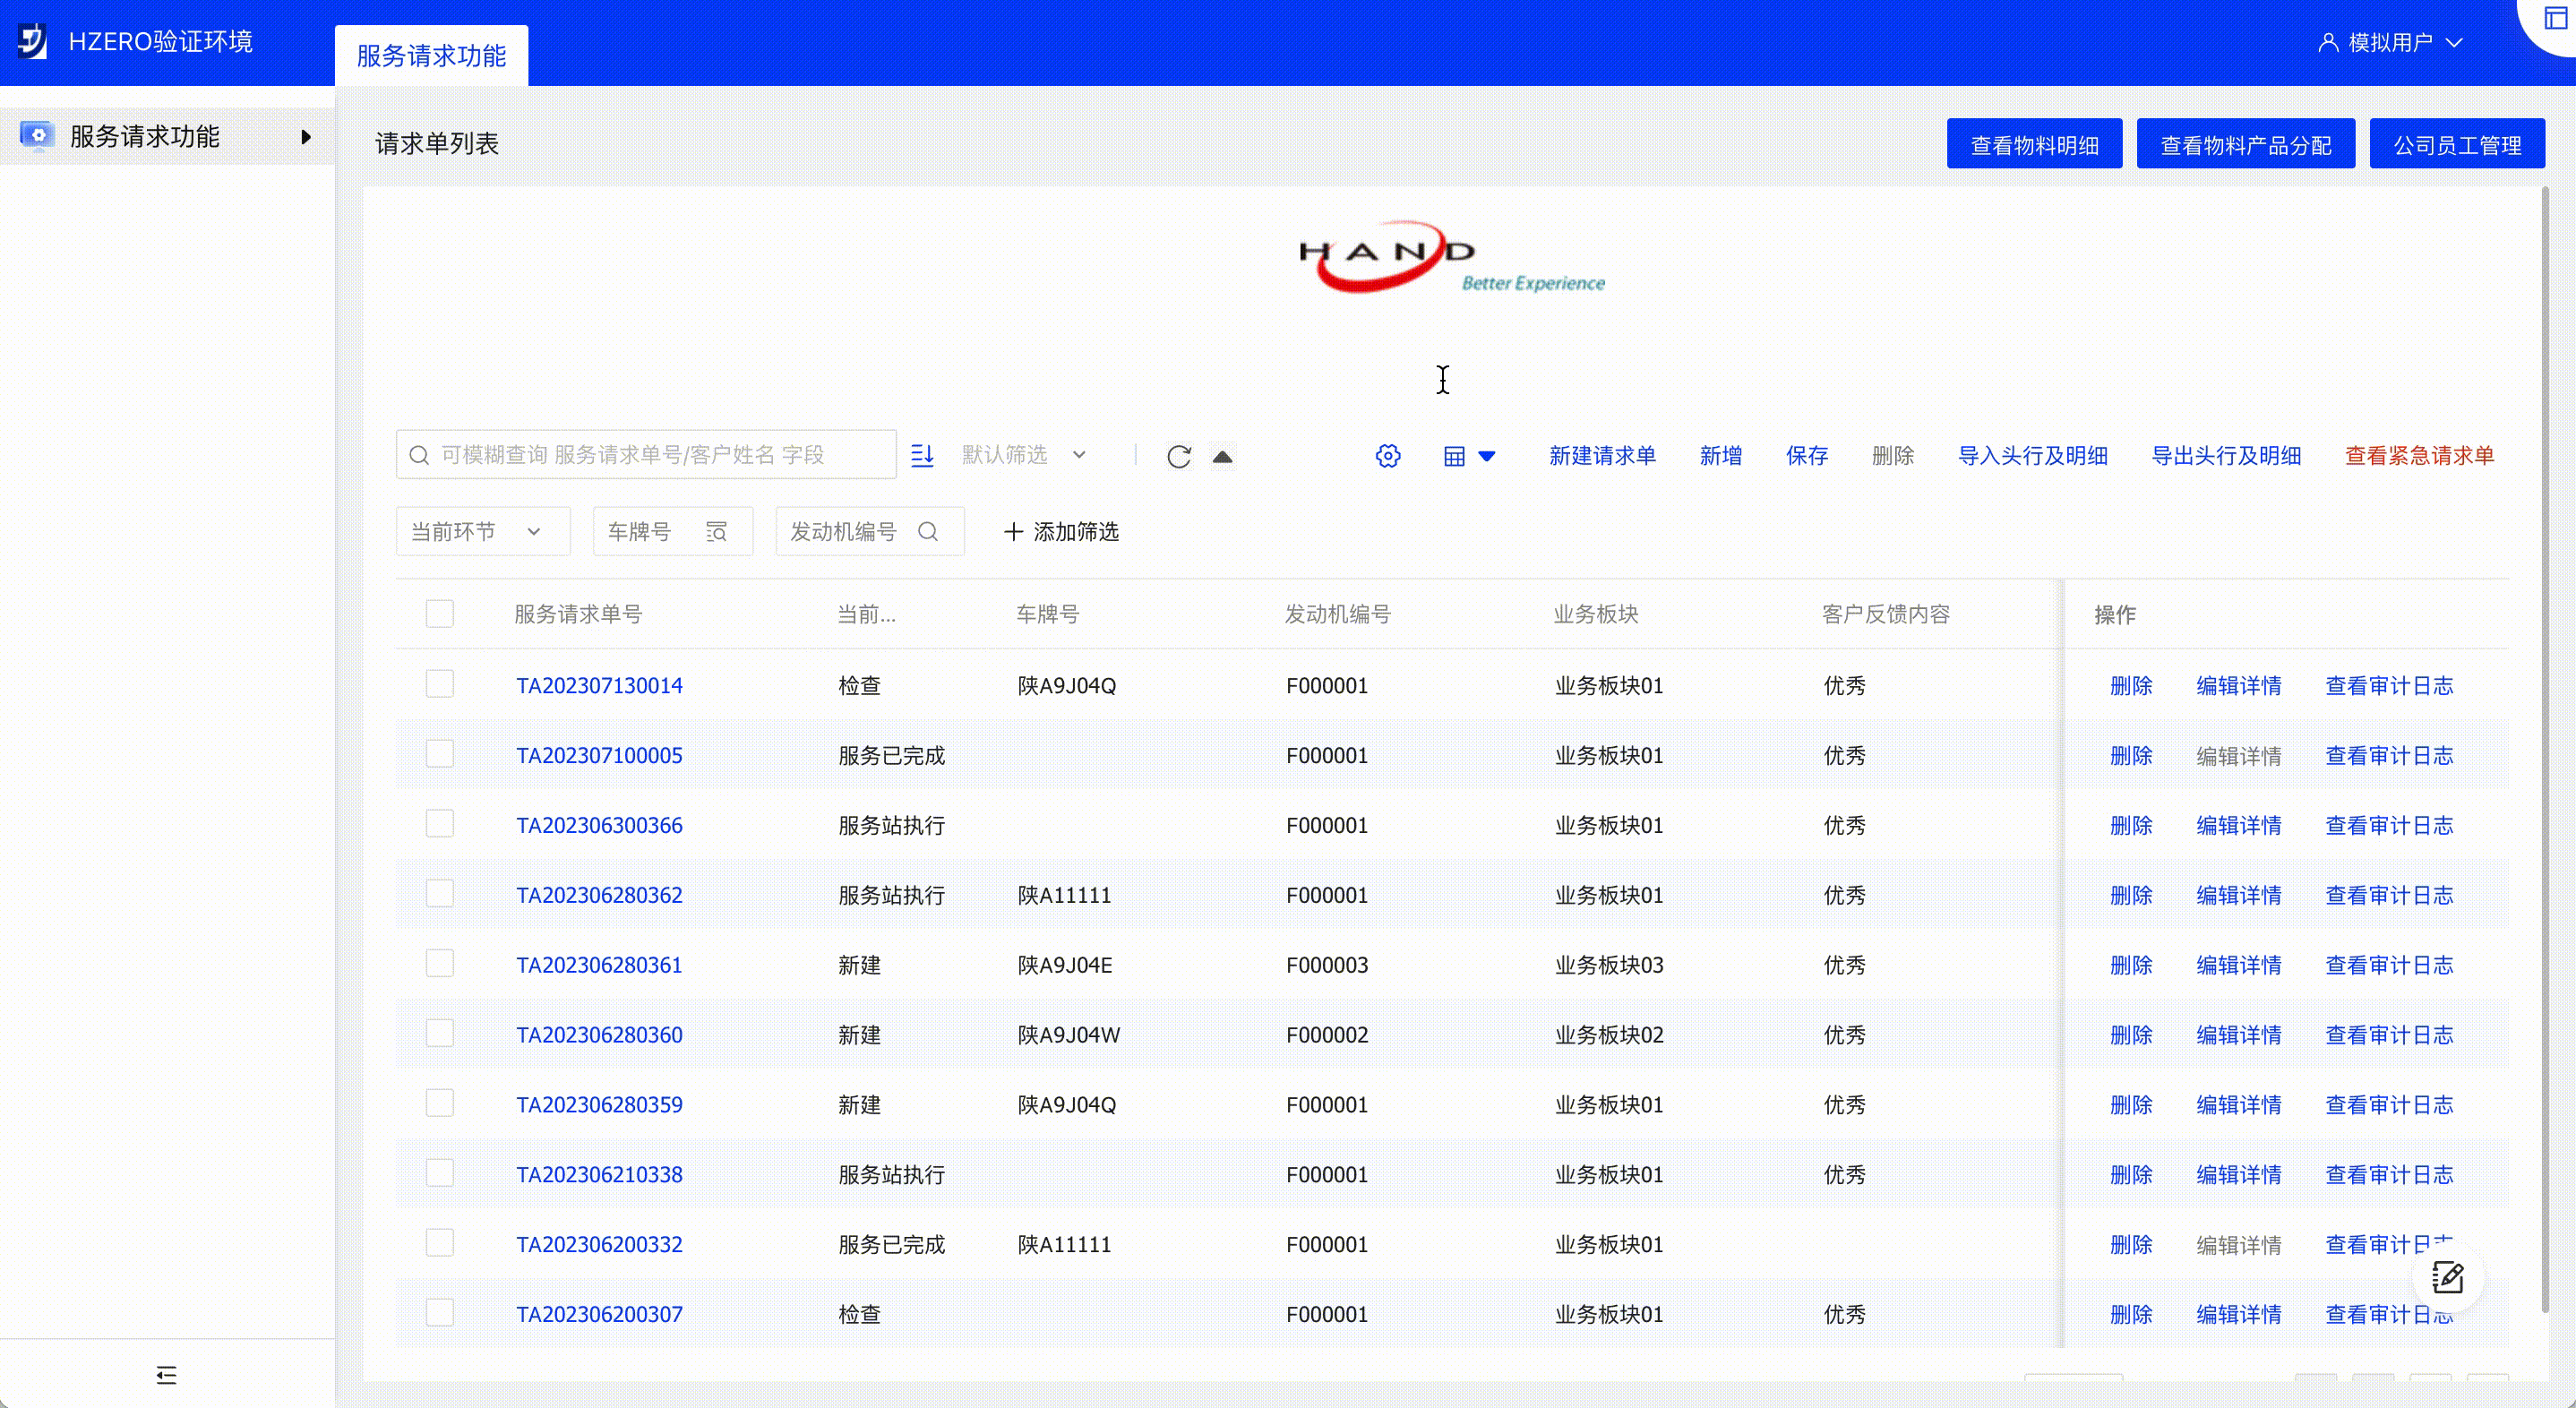Check the select-all checkbox in table header
The height and width of the screenshot is (1408, 2576).
439,613
